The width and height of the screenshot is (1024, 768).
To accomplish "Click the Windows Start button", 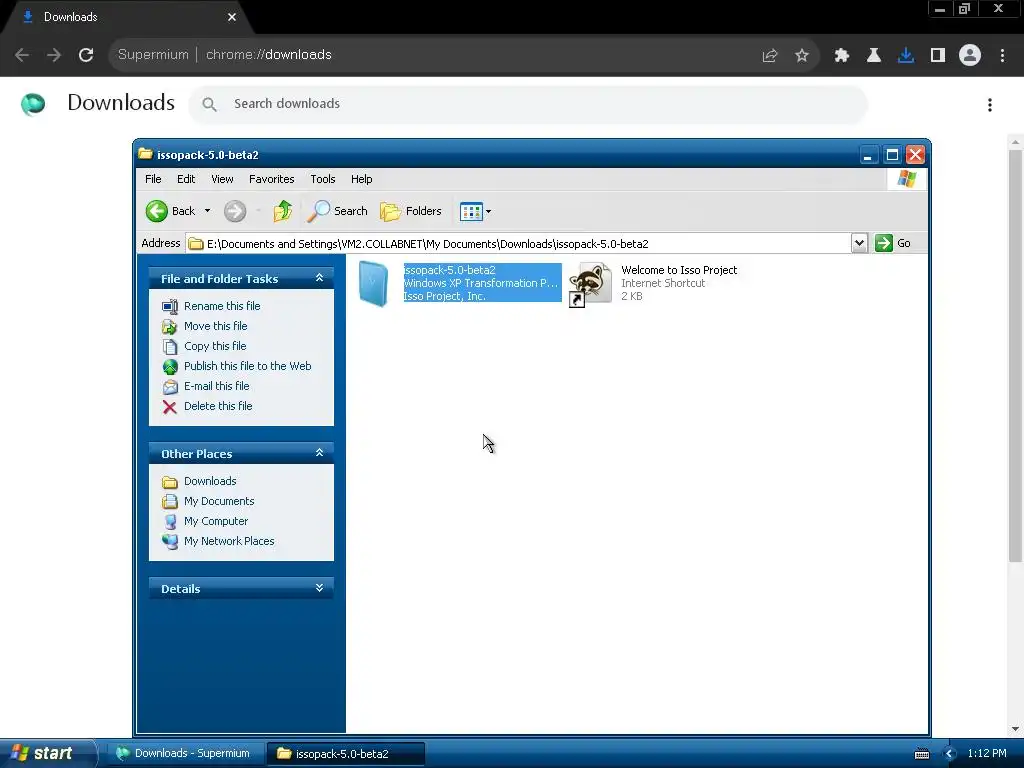I will click(x=46, y=754).
